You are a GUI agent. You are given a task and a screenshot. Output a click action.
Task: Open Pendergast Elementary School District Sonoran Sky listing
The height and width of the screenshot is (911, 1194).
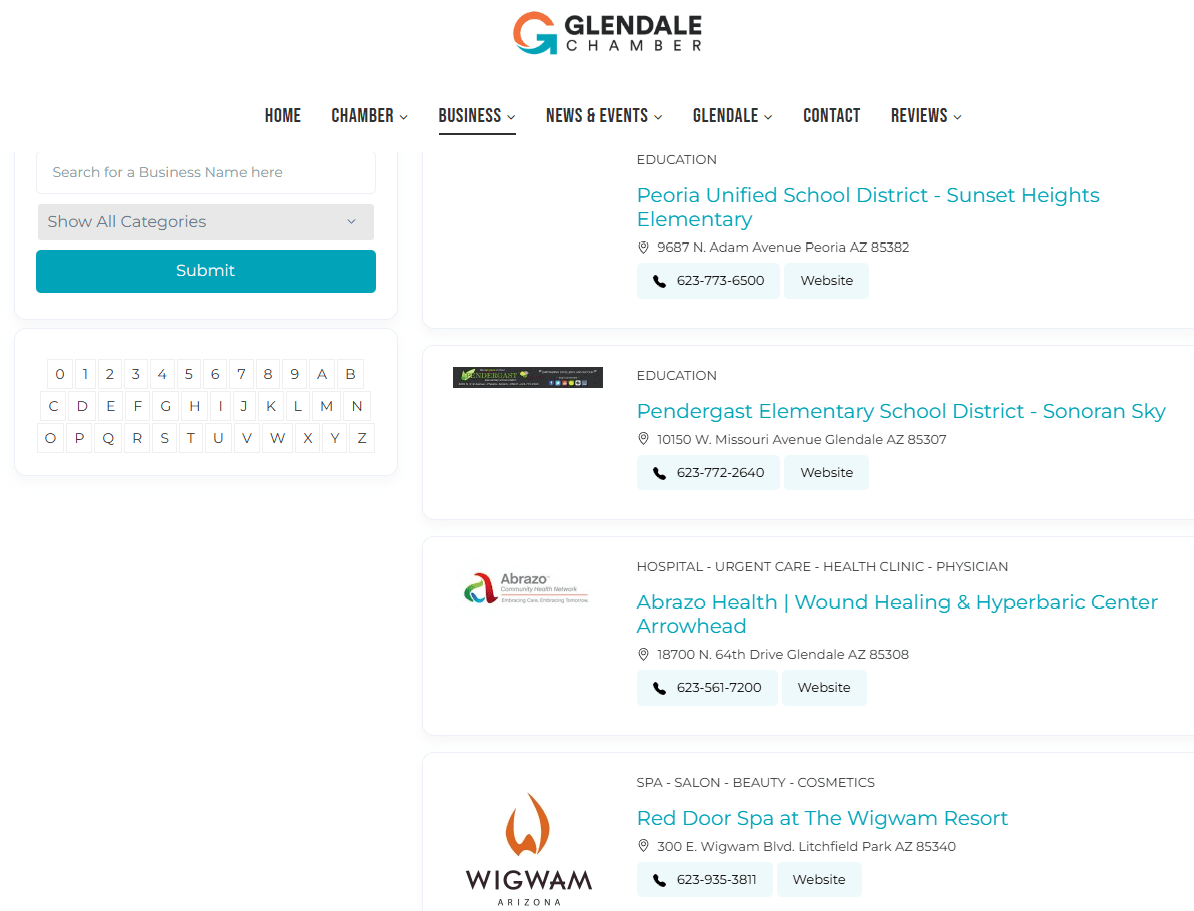coord(901,411)
